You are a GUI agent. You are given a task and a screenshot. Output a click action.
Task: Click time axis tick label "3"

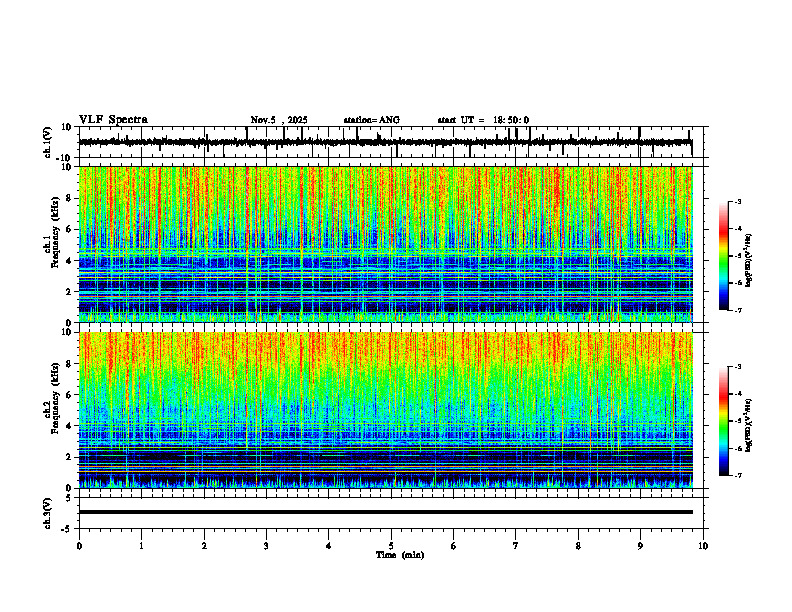pos(266,546)
